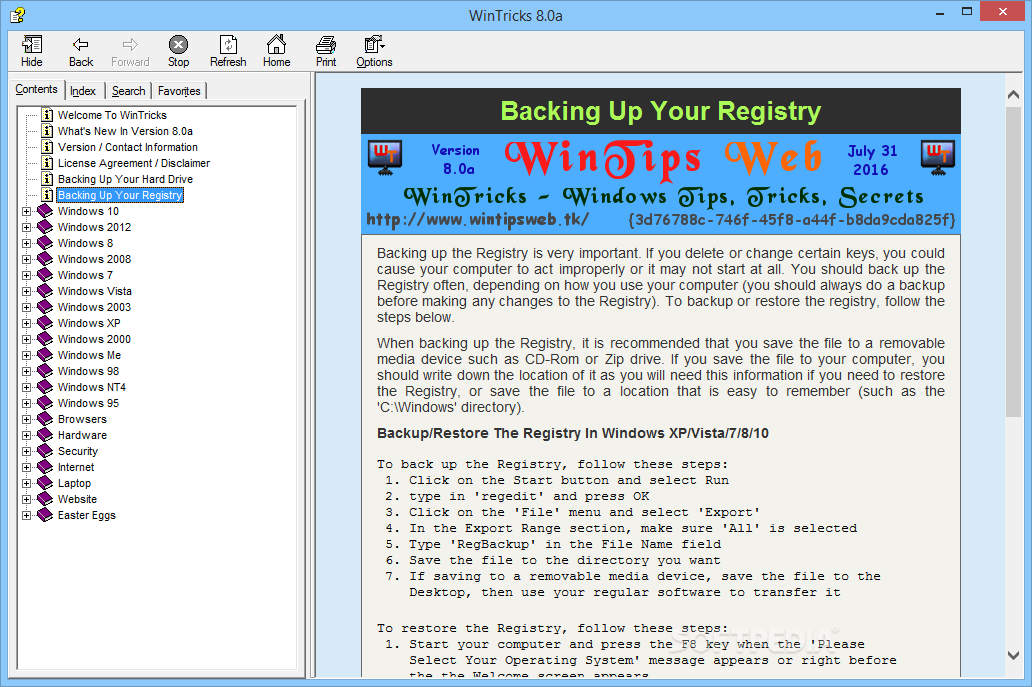
Task: Click the left WT monitor logo in banner
Action: pos(385,158)
